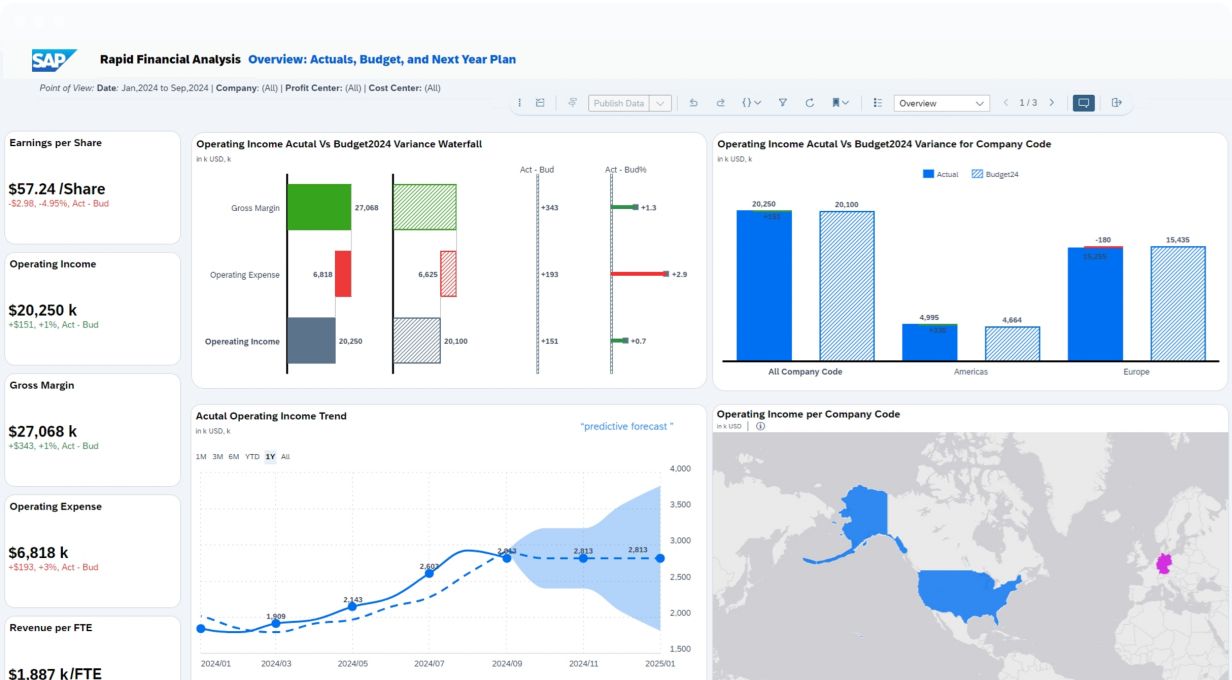Select the YTD time range option
This screenshot has height=680, width=1232.
click(x=252, y=457)
